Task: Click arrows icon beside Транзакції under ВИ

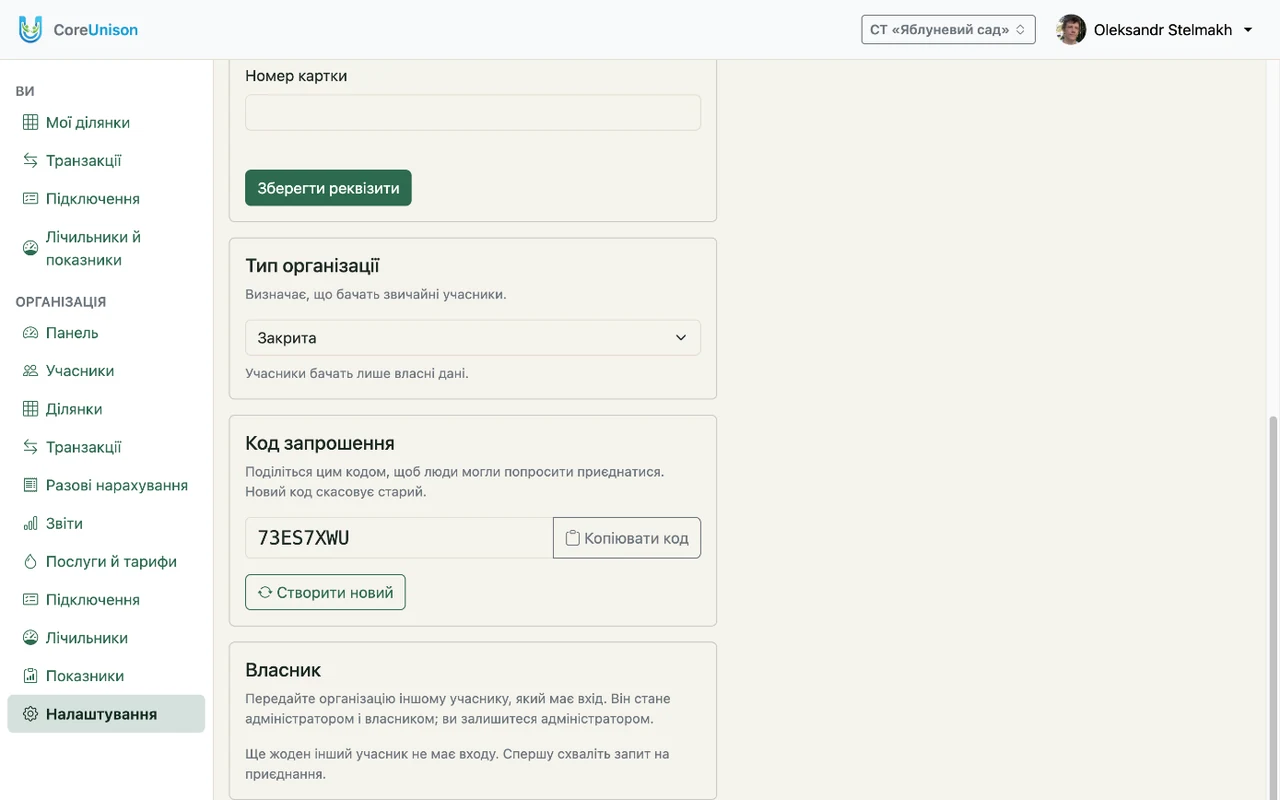Action: pos(31,161)
